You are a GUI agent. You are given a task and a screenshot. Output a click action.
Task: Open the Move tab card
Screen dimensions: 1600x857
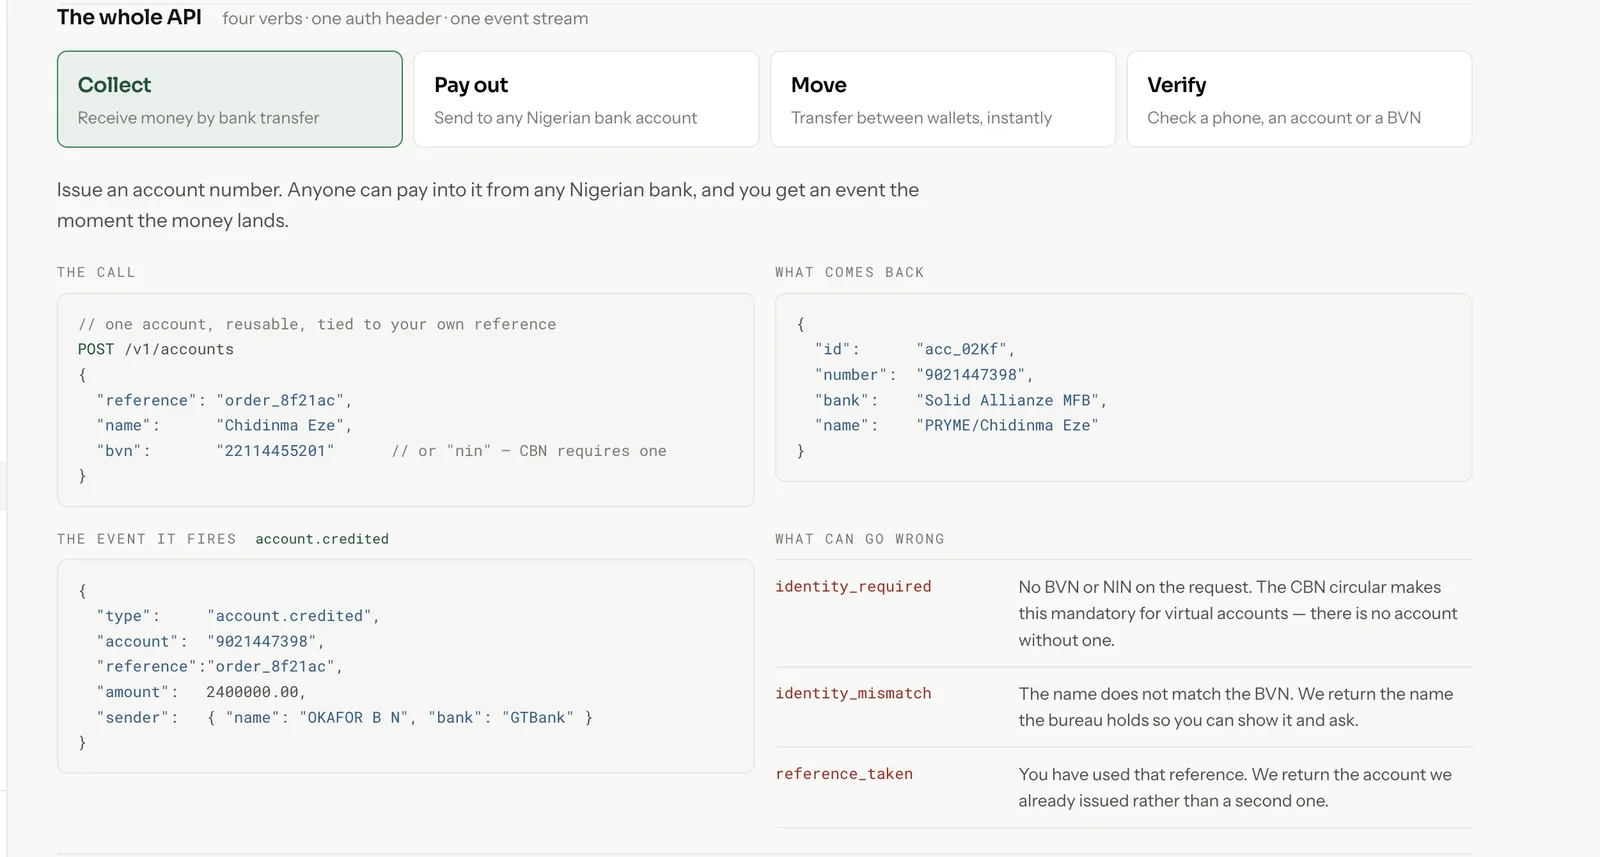click(943, 99)
